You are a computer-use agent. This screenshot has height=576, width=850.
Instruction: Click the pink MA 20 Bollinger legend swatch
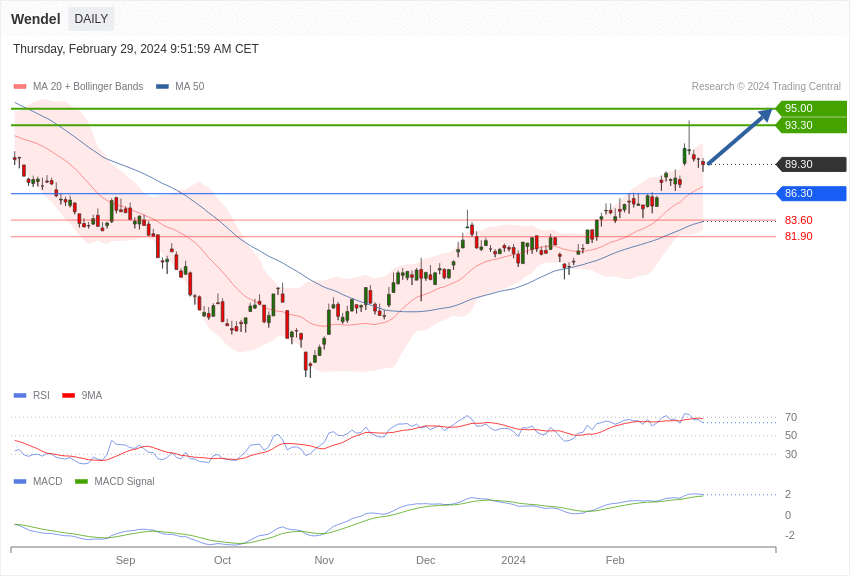20,87
